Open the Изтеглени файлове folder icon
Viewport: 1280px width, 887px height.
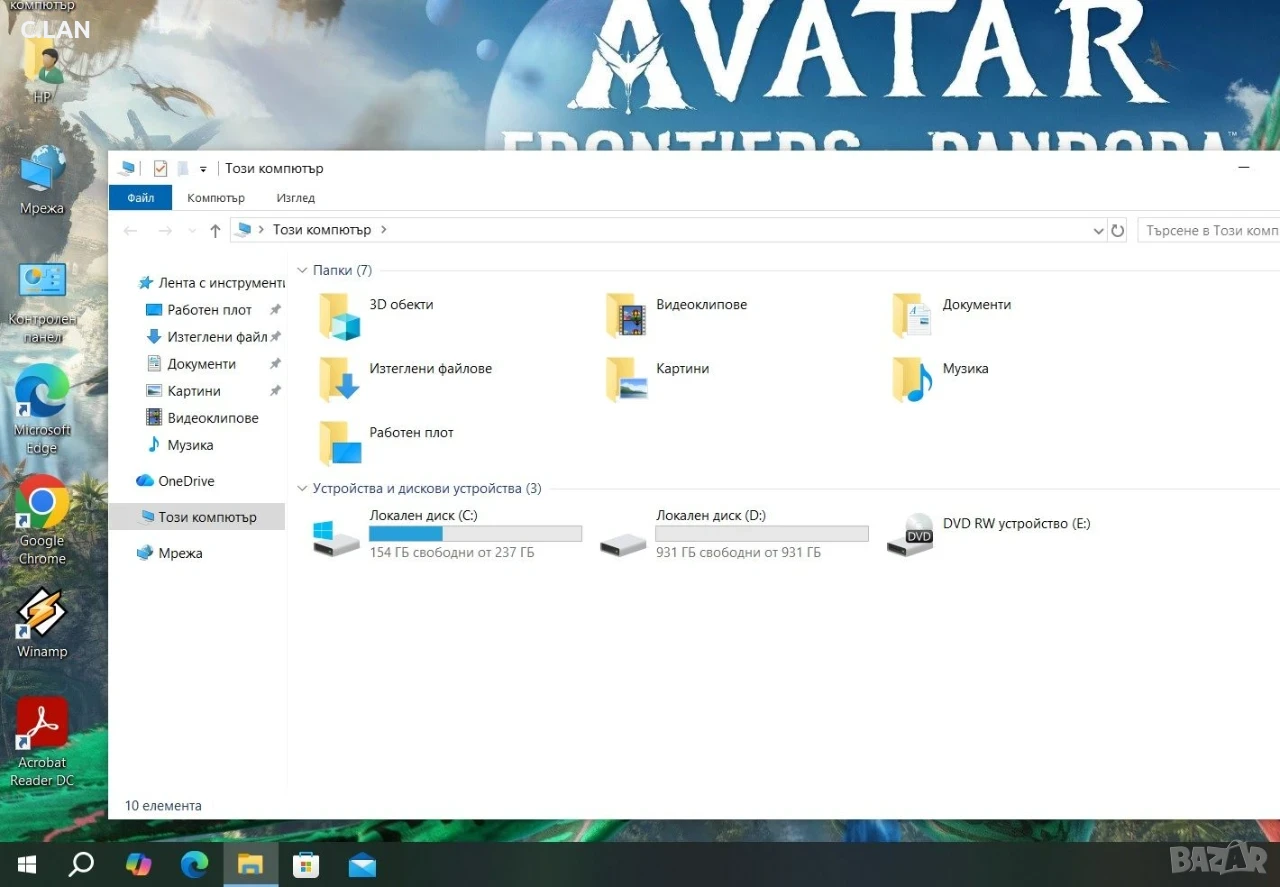click(339, 379)
